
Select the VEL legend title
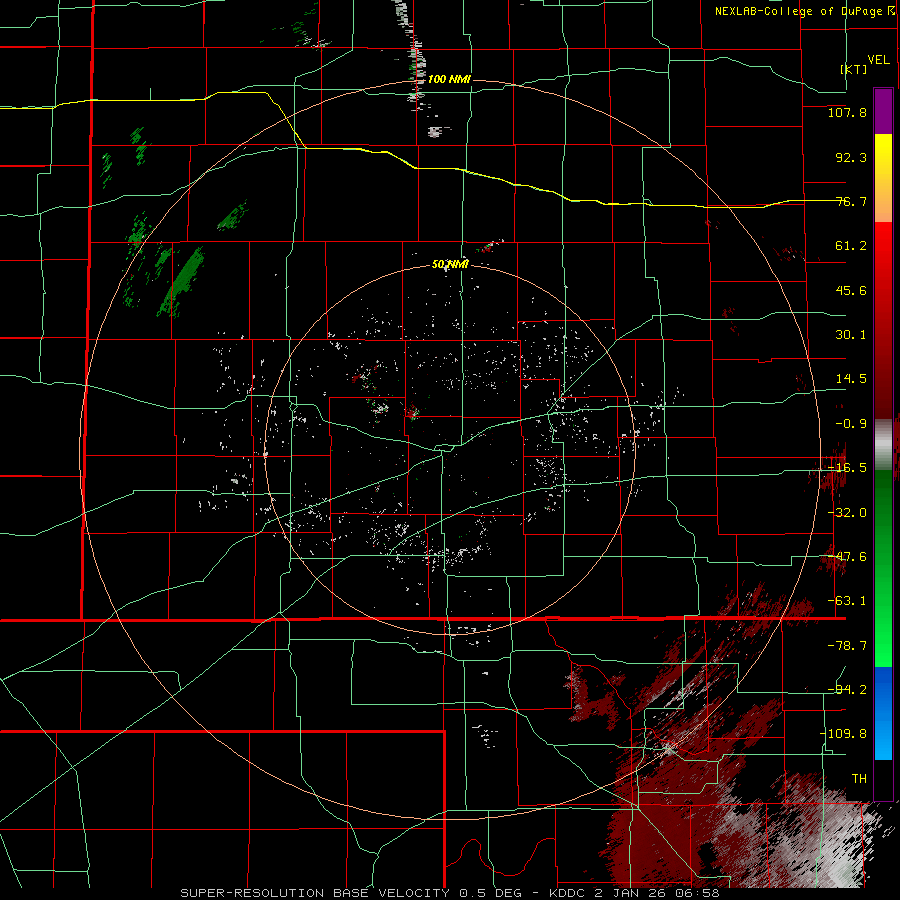tap(878, 59)
